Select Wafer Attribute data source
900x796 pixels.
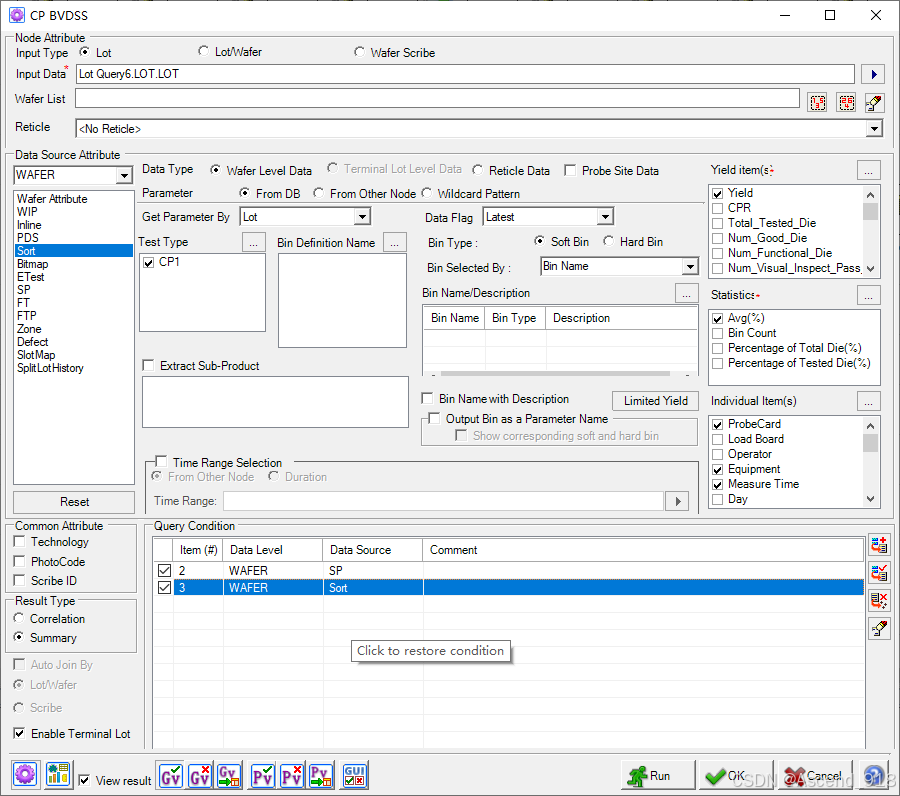(x=52, y=199)
